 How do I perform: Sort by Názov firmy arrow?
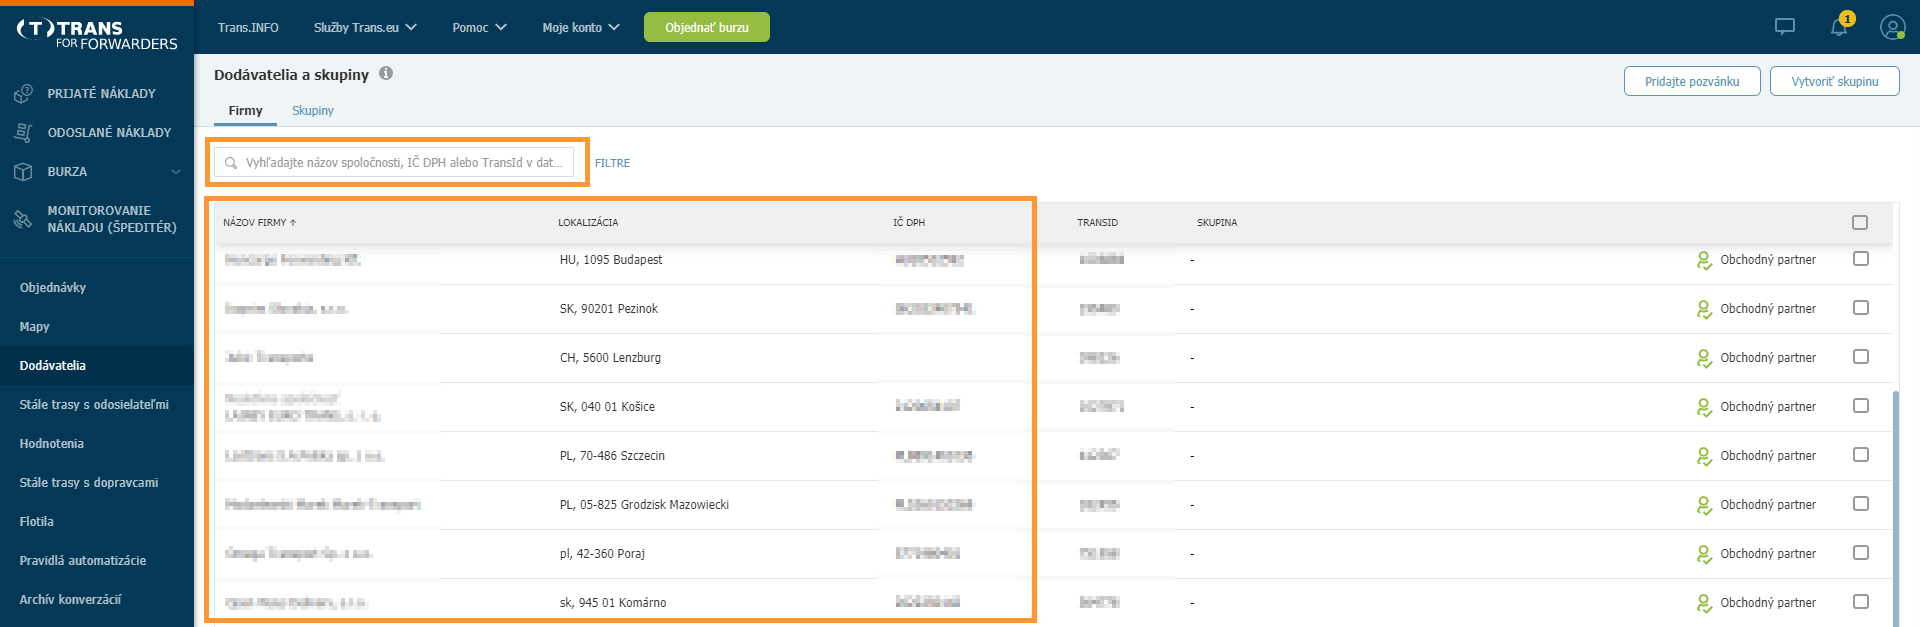click(x=293, y=222)
